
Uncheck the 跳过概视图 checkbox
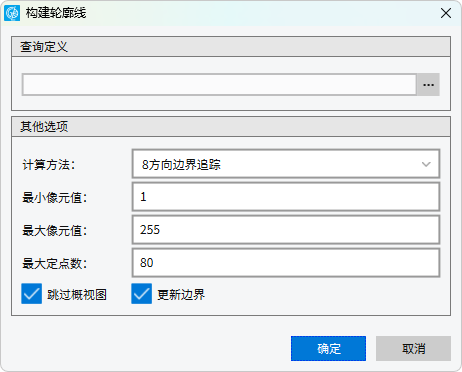click(x=32, y=294)
